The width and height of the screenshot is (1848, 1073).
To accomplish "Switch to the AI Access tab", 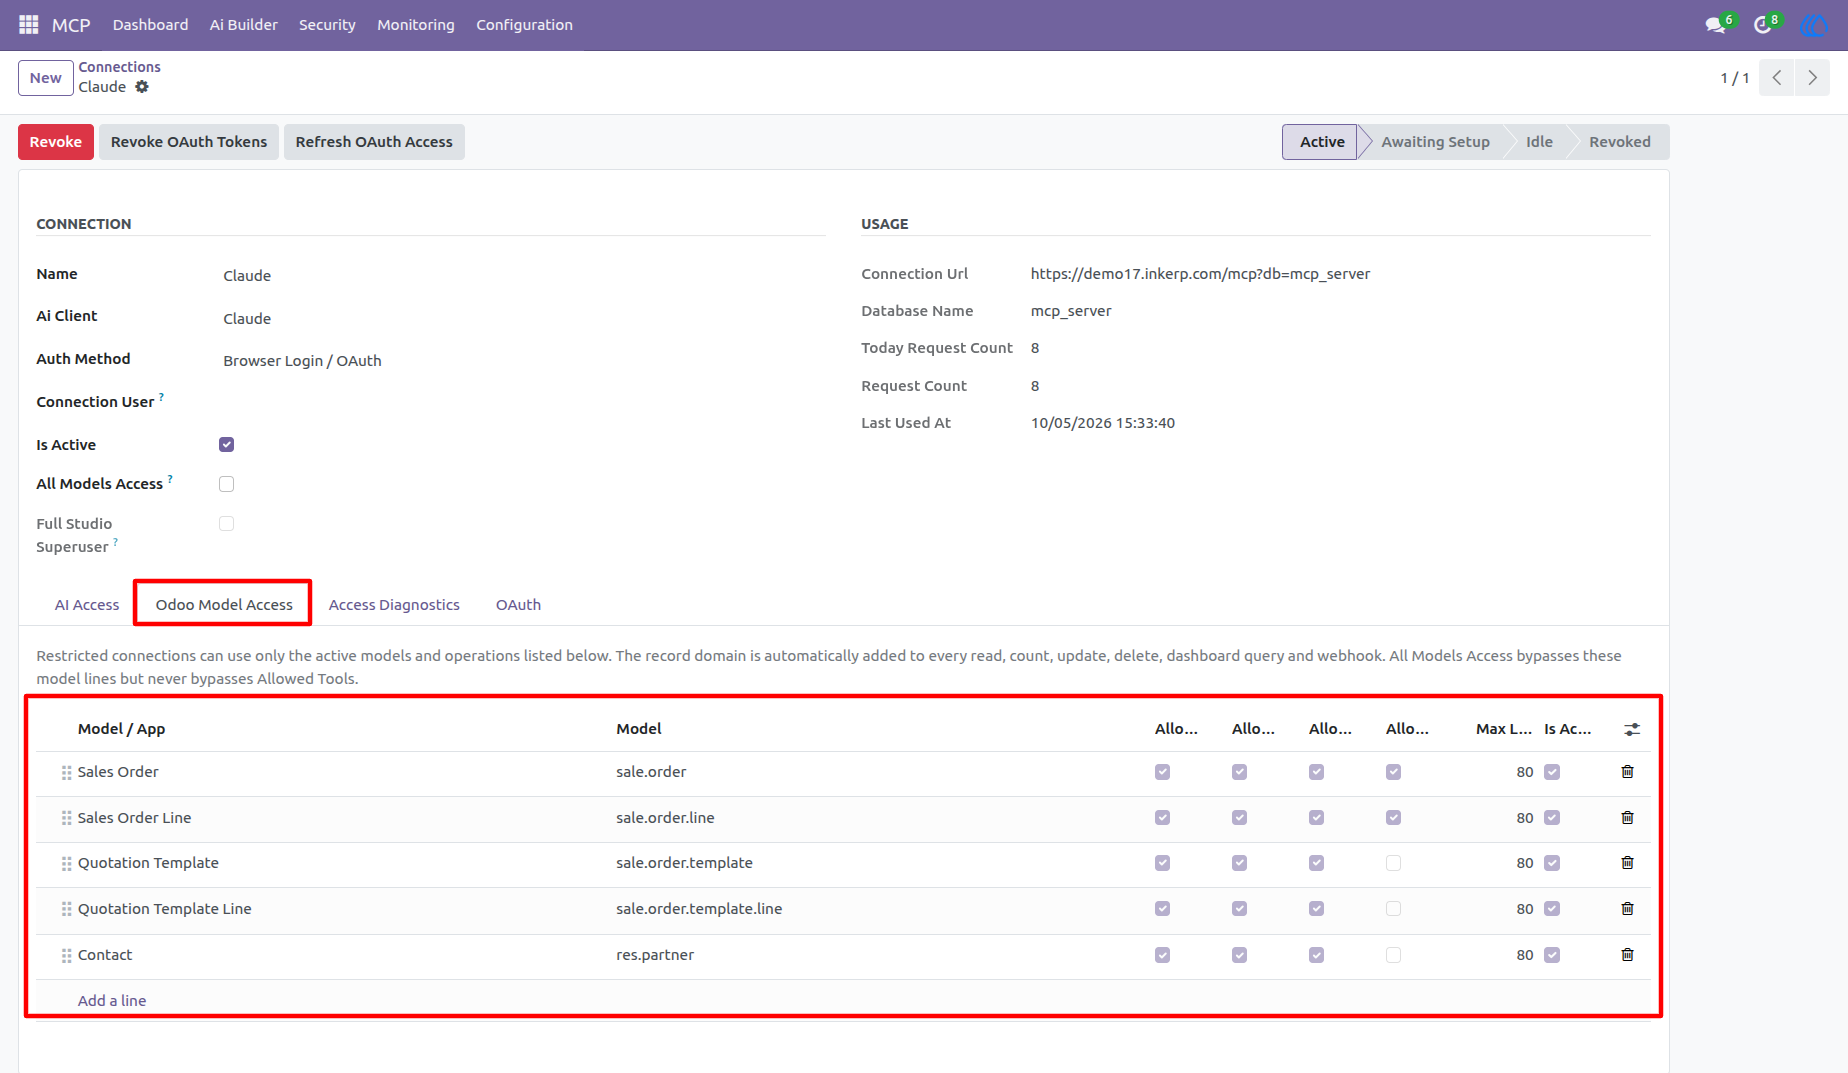I will tap(87, 605).
